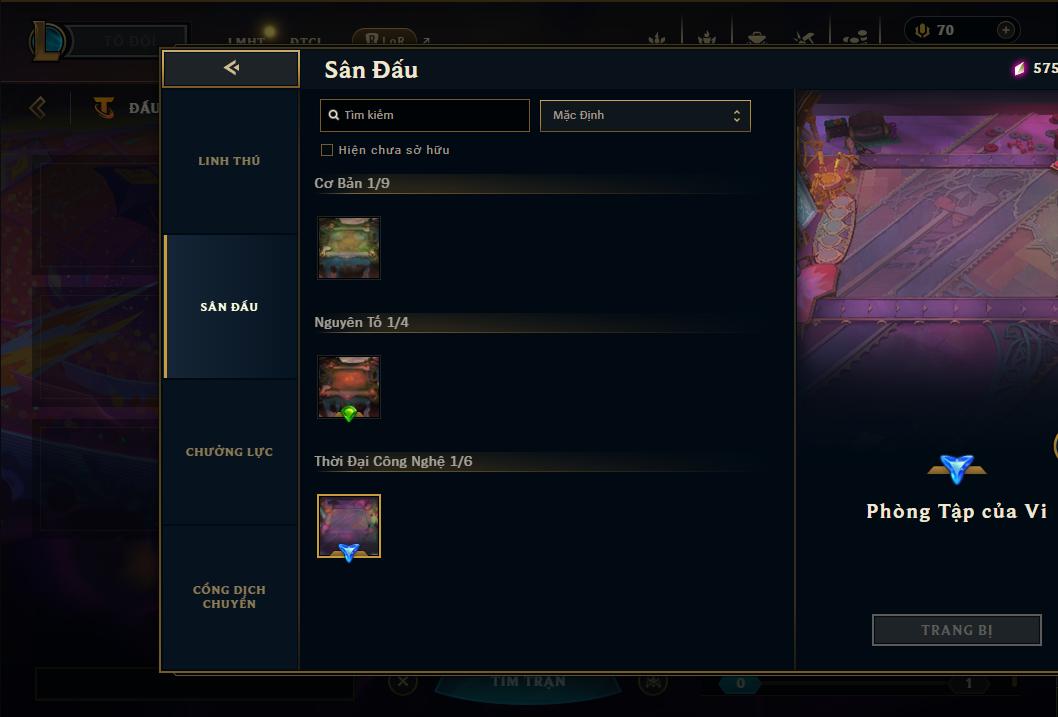Click the magnifier icon in search box
This screenshot has height=717, width=1058.
(333, 115)
